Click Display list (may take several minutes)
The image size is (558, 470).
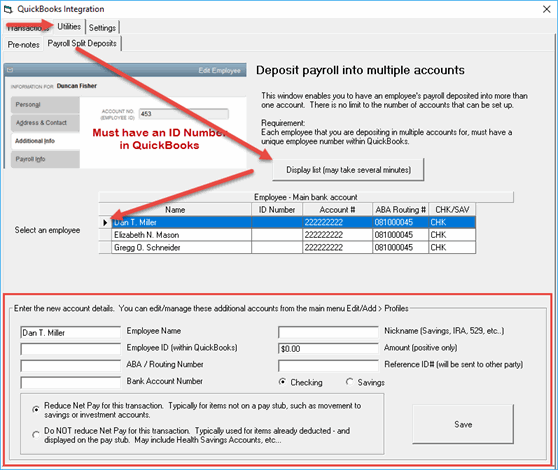click(348, 170)
